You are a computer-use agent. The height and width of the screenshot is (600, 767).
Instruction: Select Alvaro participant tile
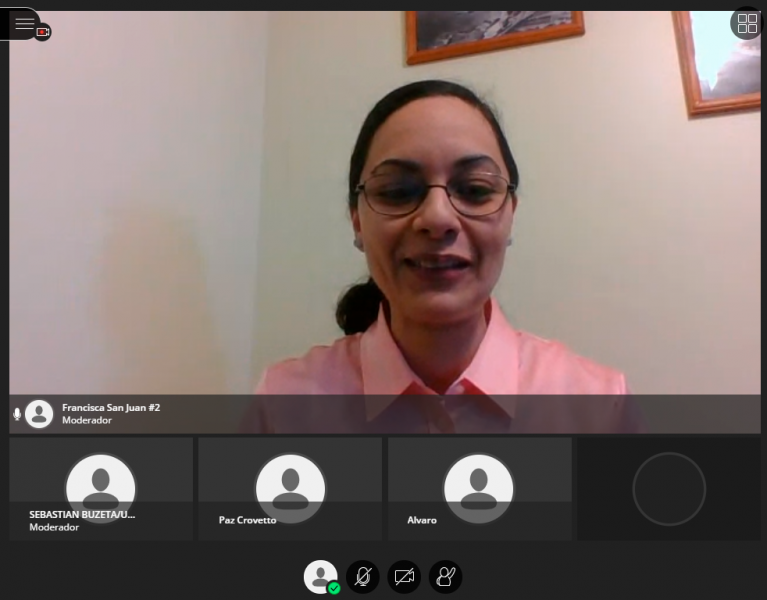480,489
